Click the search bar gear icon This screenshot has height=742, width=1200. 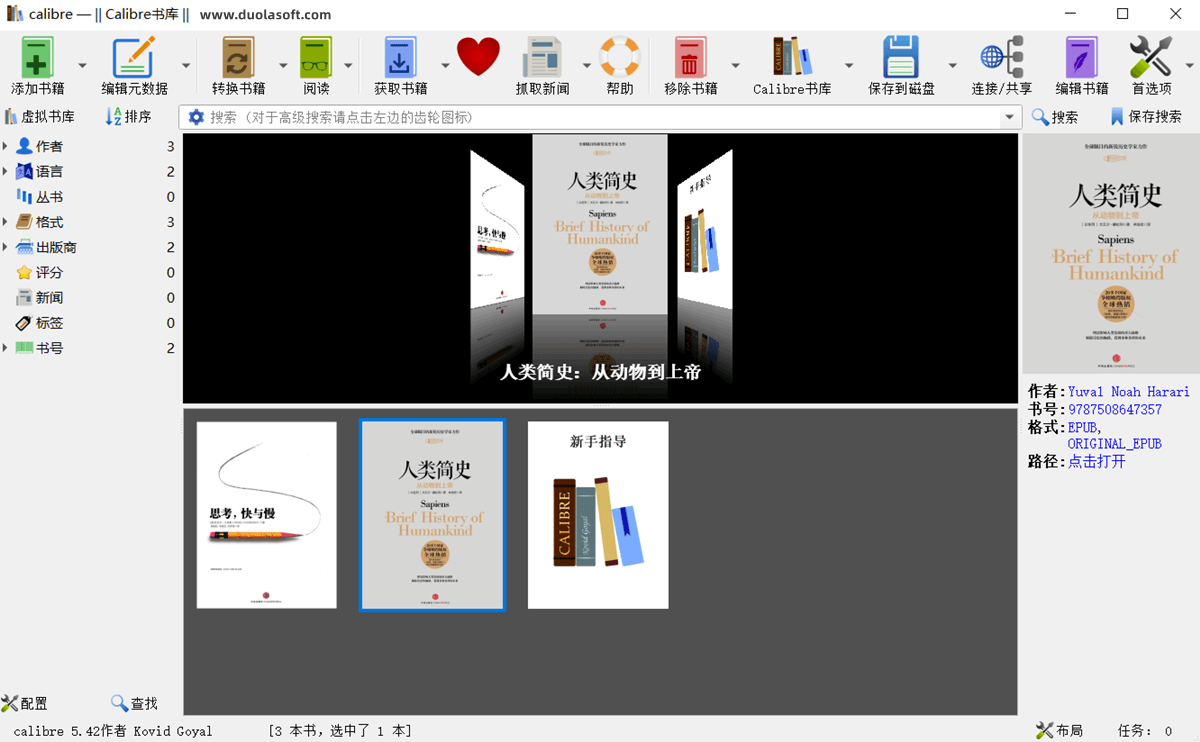point(196,117)
